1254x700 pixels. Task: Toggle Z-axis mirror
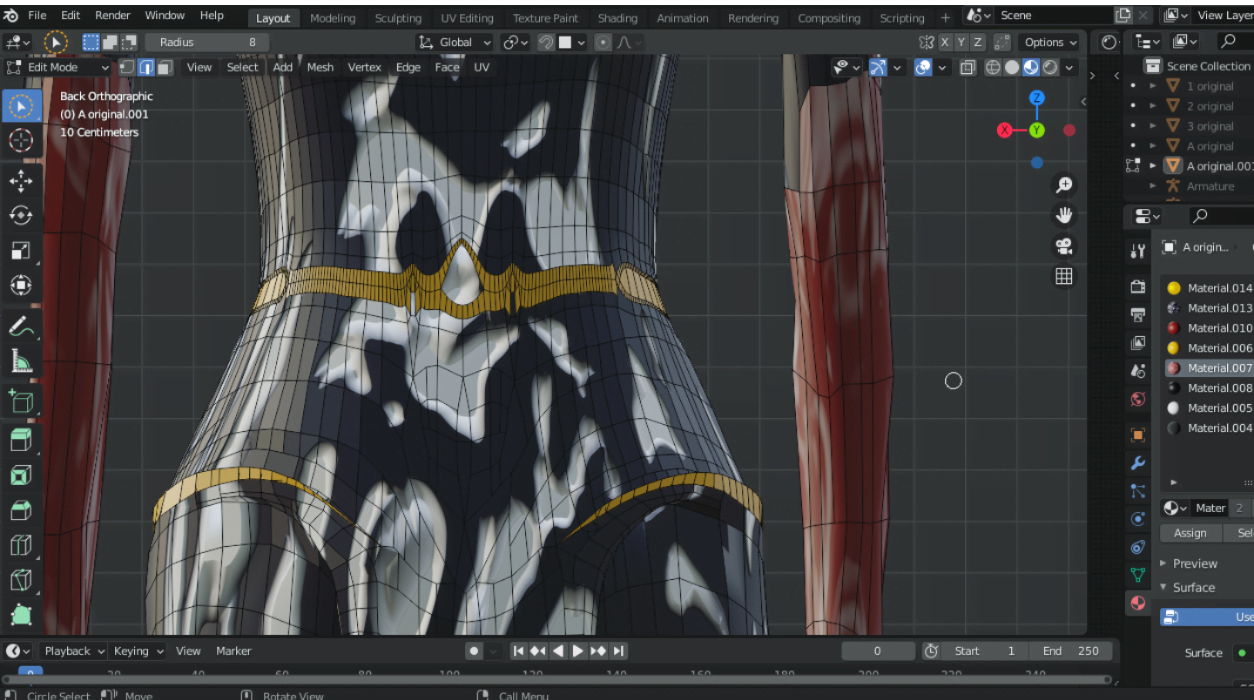pyautogui.click(x=978, y=42)
